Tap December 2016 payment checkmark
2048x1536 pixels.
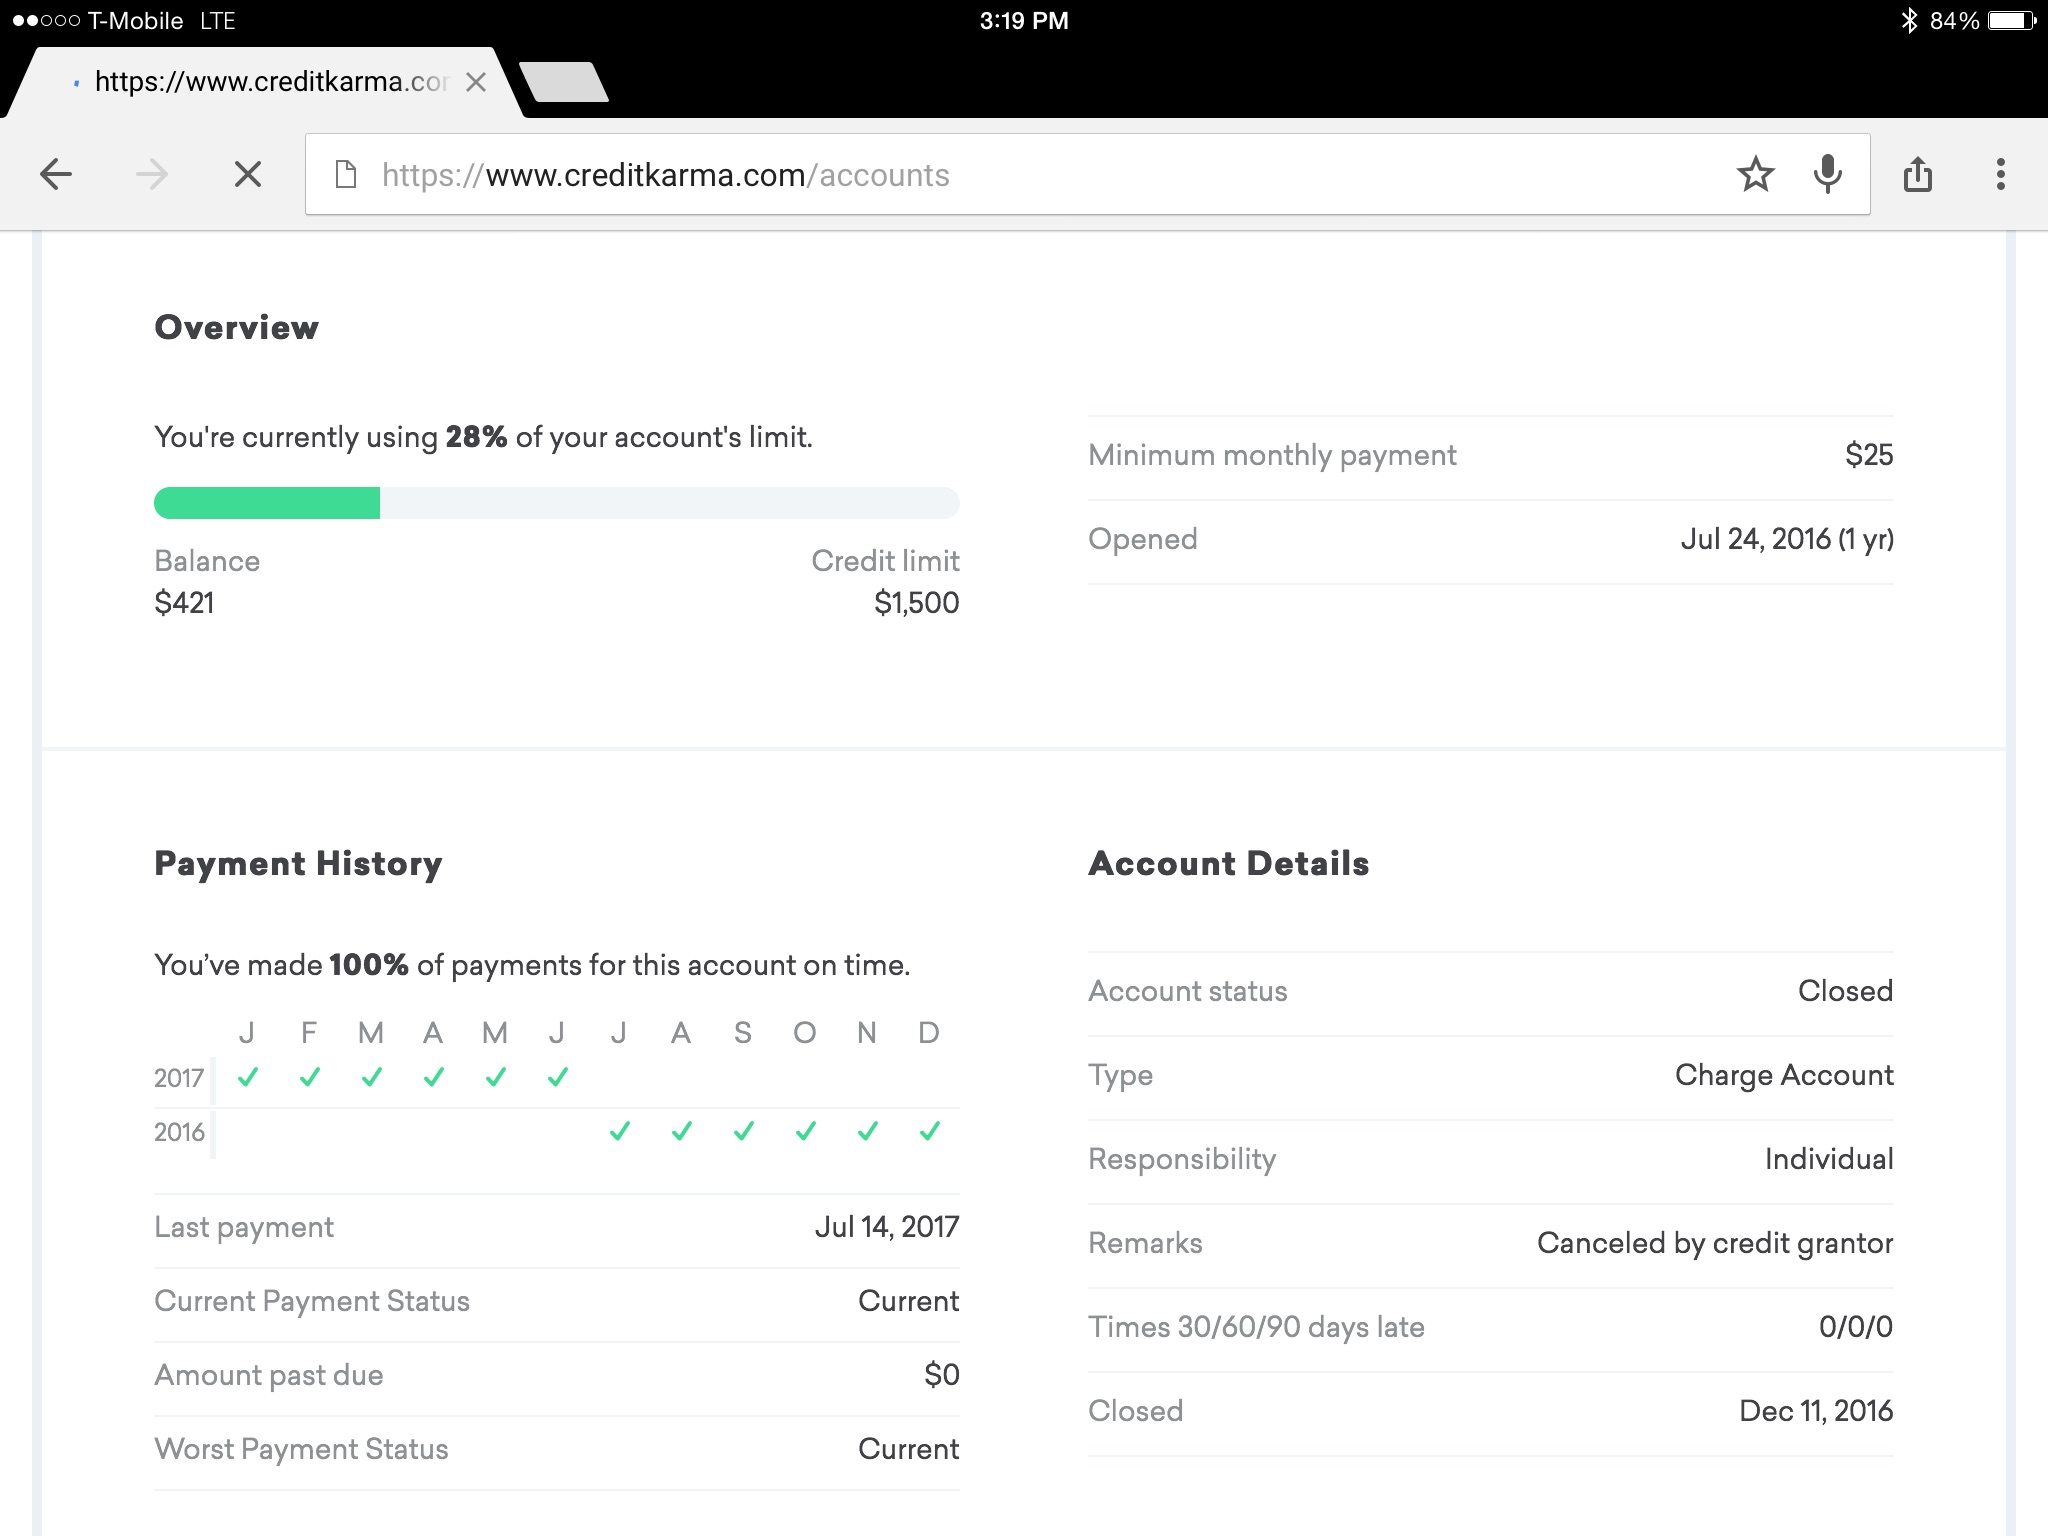929,1131
